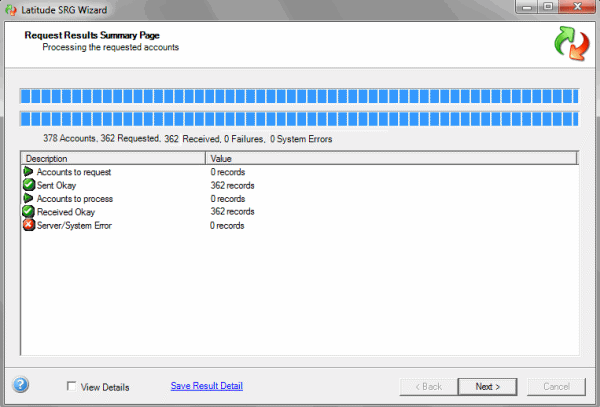The width and height of the screenshot is (600, 407).
Task: Click the disabled Back button
Action: [429, 387]
